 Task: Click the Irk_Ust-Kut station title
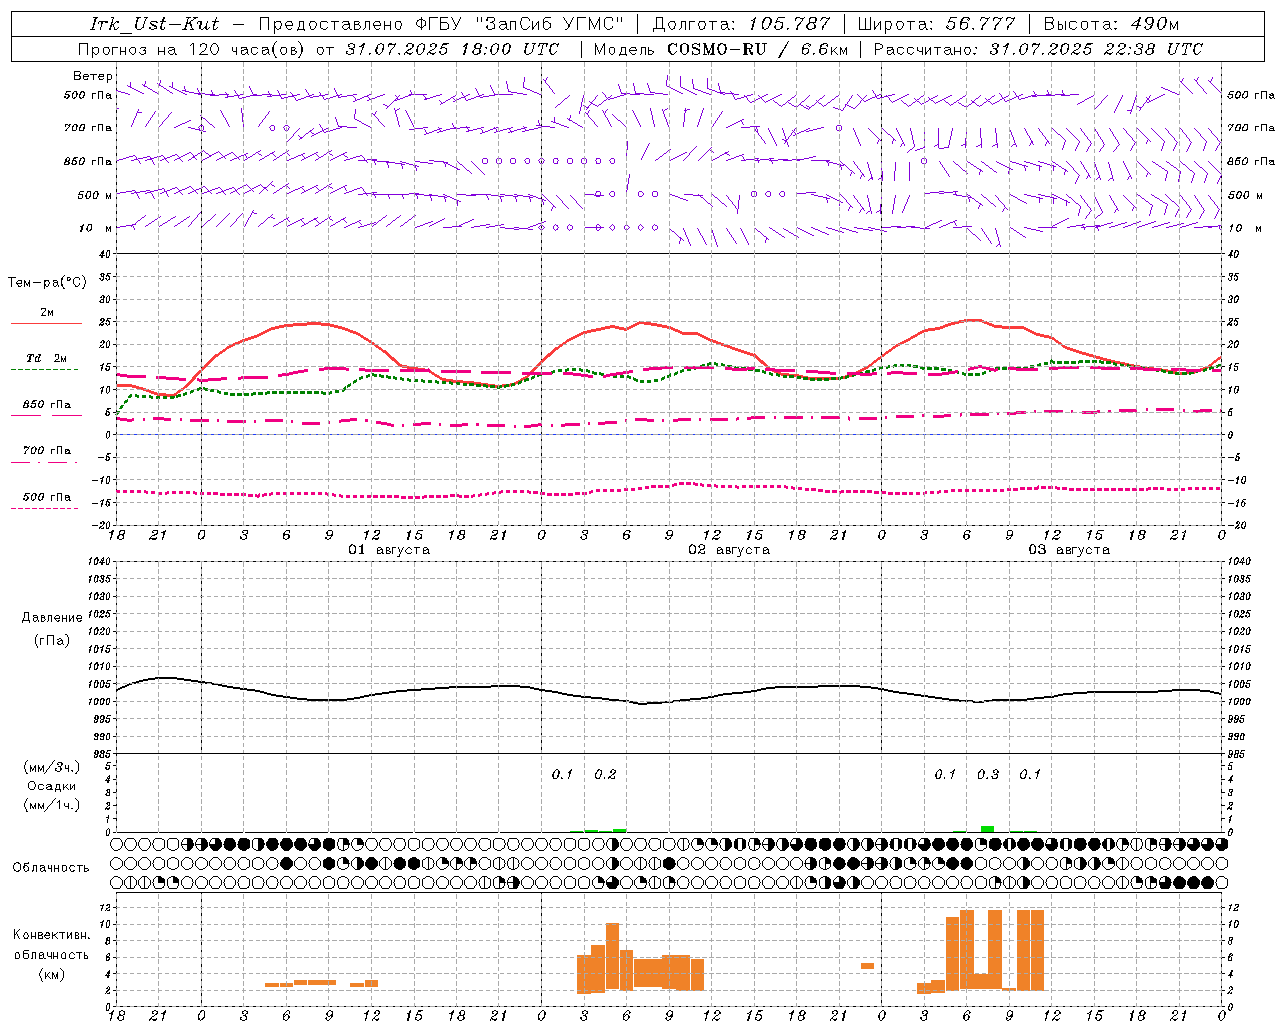point(154,24)
